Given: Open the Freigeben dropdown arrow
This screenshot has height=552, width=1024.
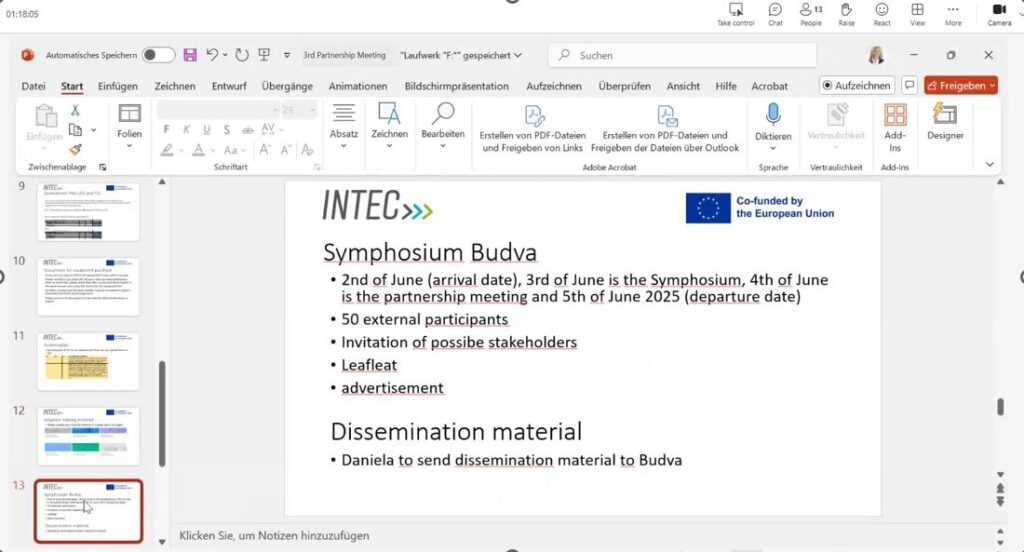Looking at the screenshot, I should (992, 86).
